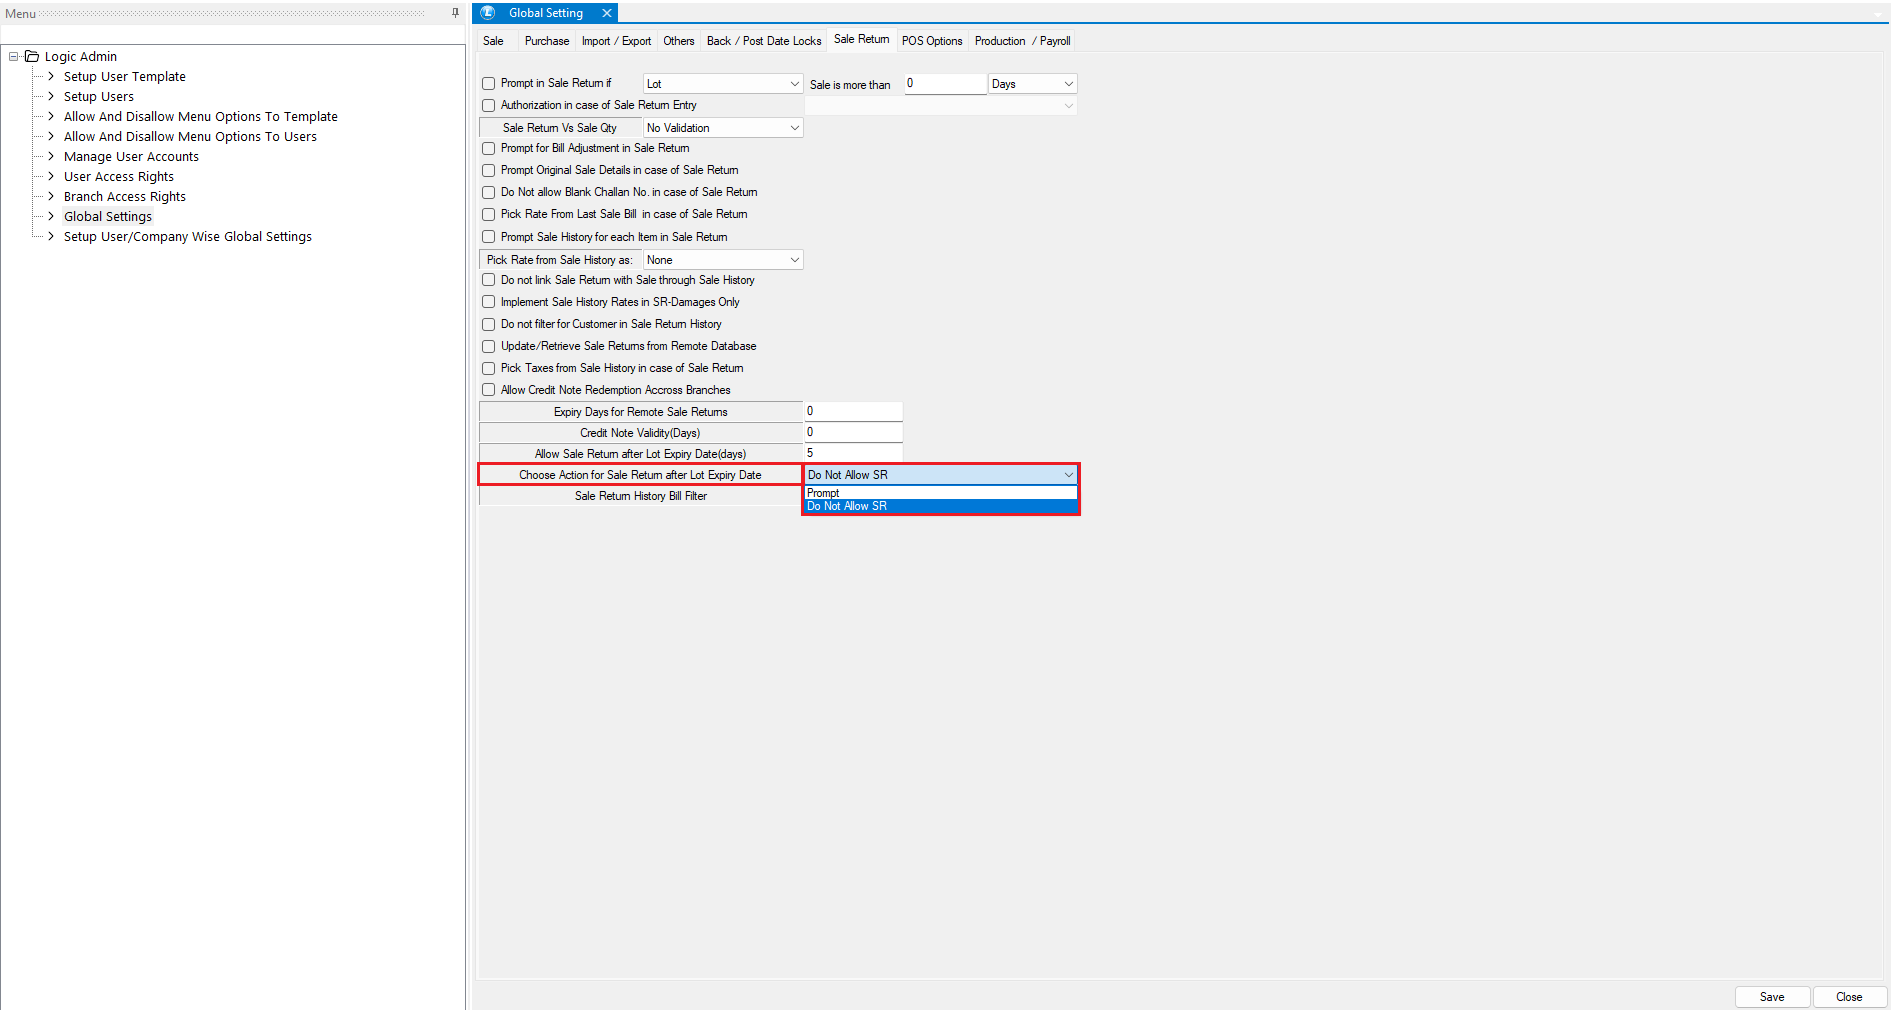Viewport: 1891px width, 1010px height.
Task: Close the Global Setting tab with X
Action: [606, 13]
